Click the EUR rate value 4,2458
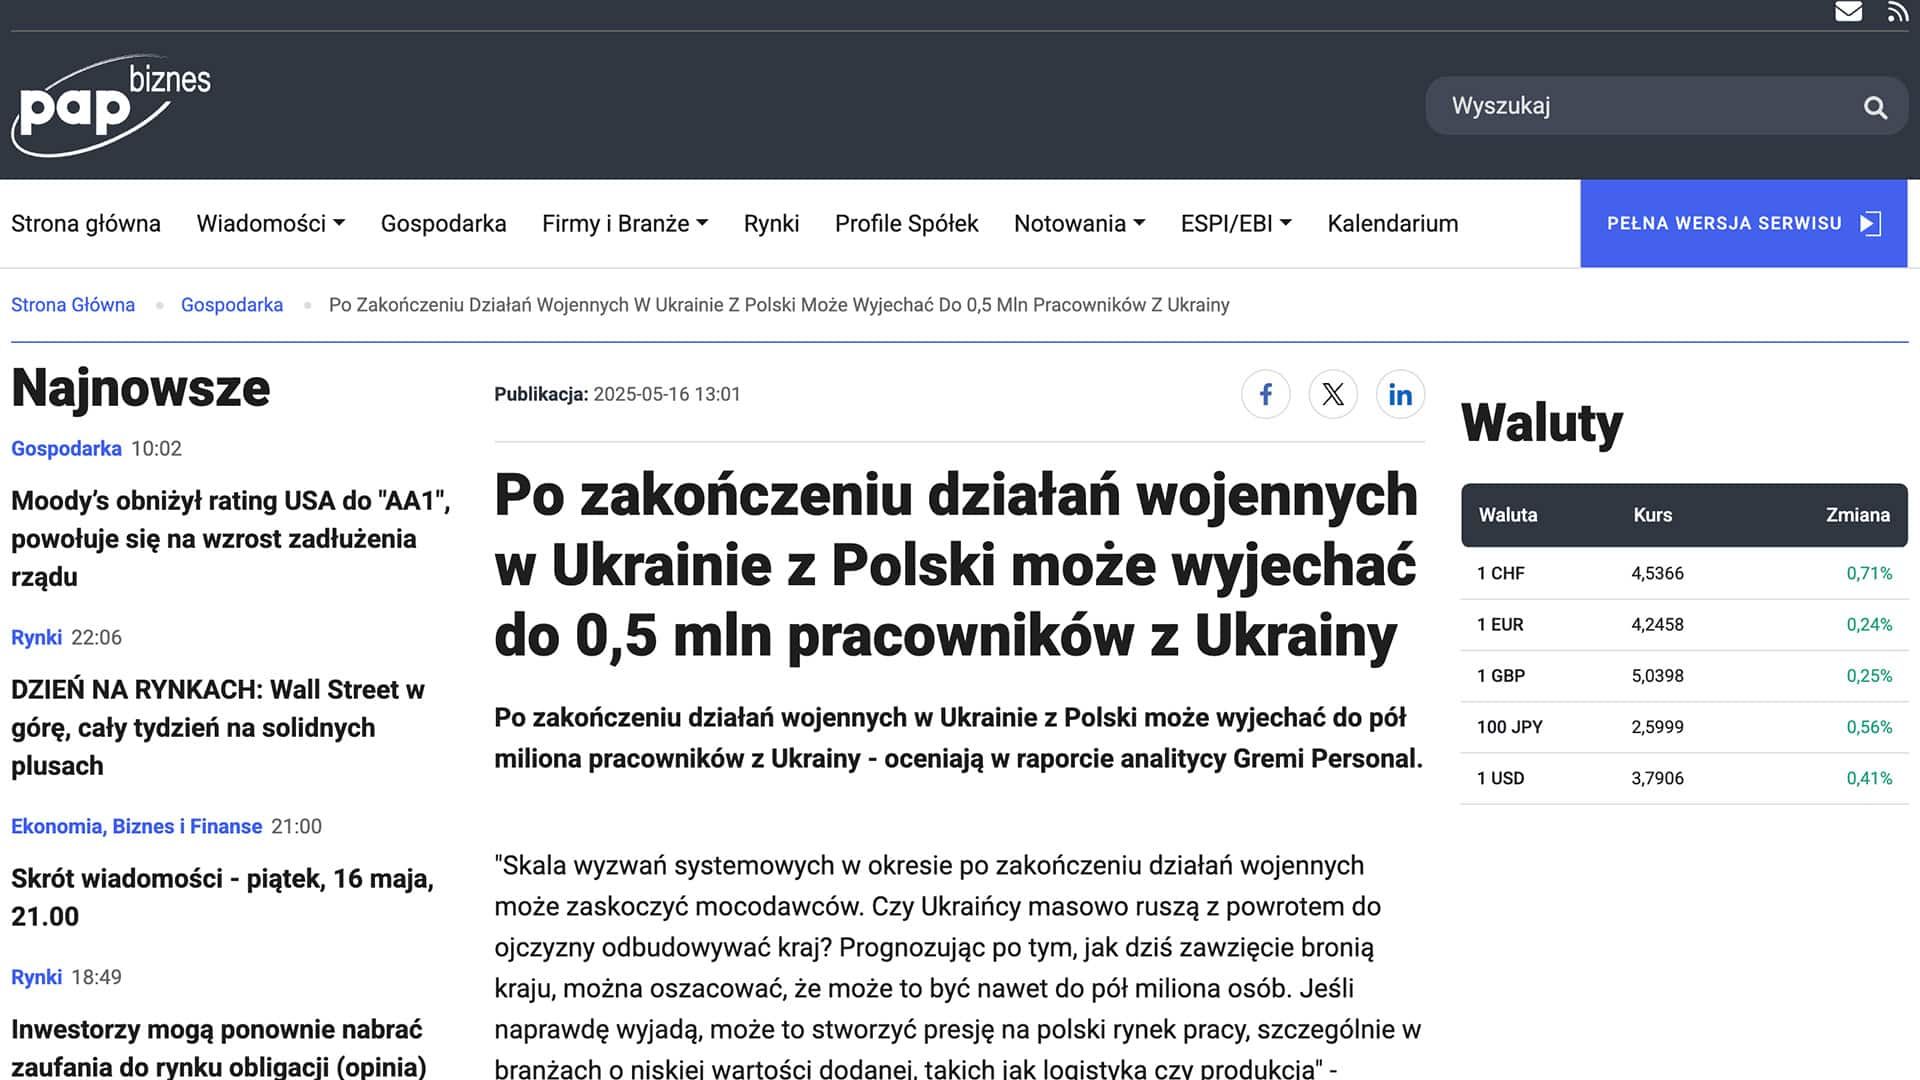 pyautogui.click(x=1657, y=624)
